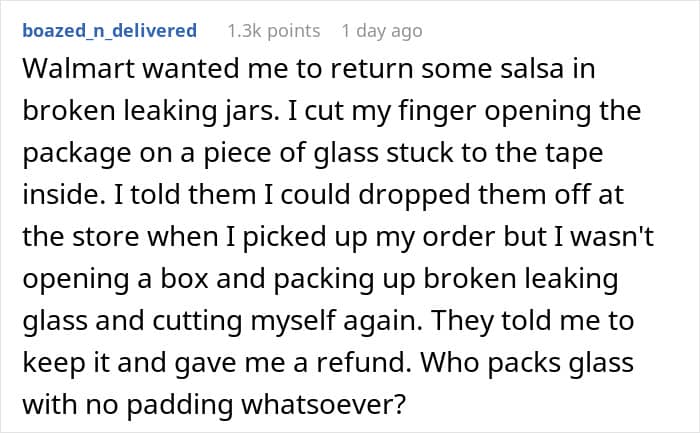Open the '1 day ago' timestamp permalink
Image resolution: width=700 pixels, height=433 pixels.
[381, 31]
